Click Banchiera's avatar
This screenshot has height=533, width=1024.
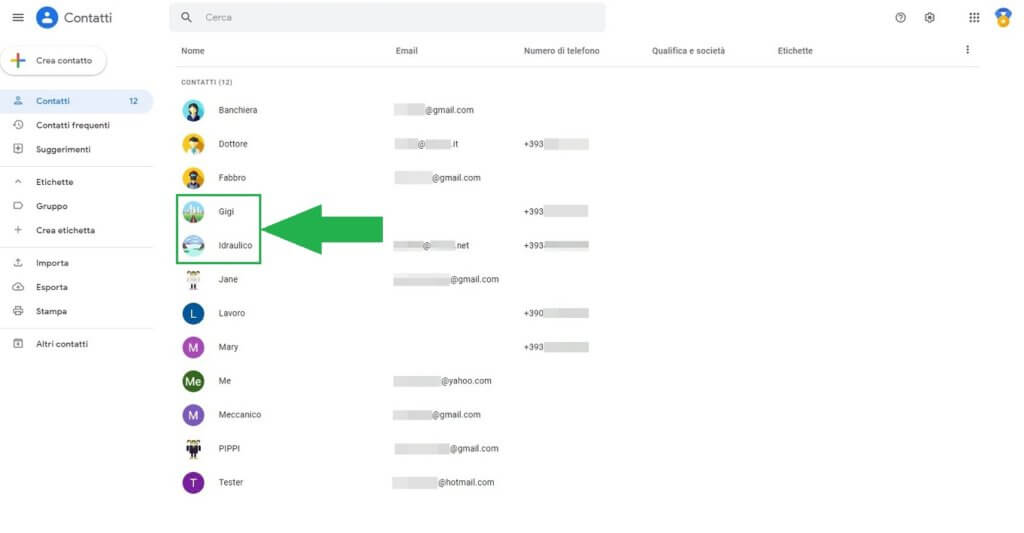click(x=193, y=110)
